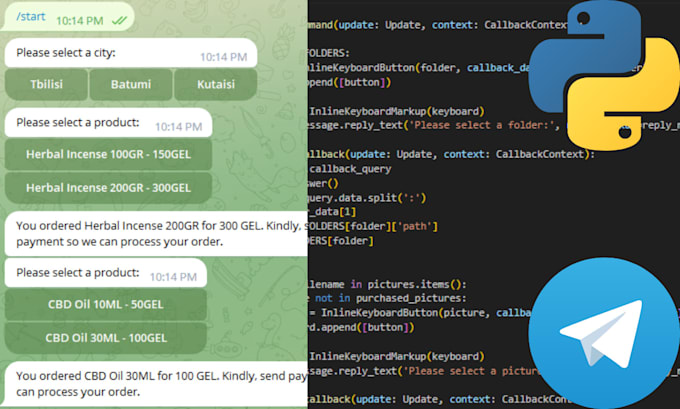The height and width of the screenshot is (409, 680).
Task: Click the CBD Oil order confirmation message
Action: coord(155,382)
